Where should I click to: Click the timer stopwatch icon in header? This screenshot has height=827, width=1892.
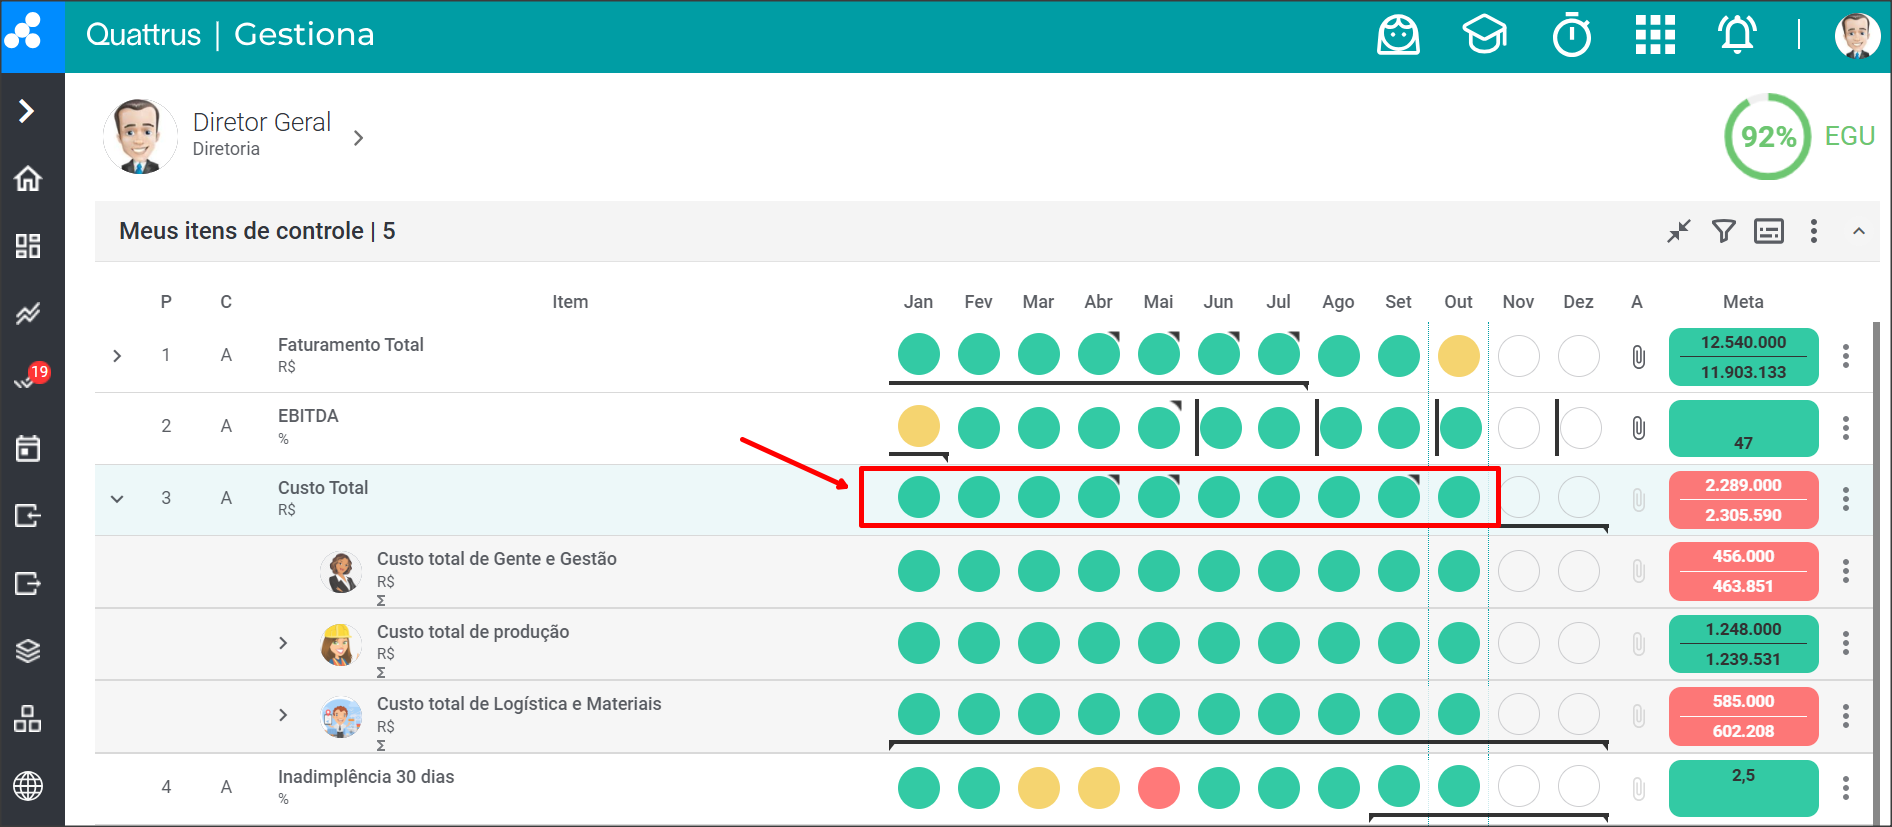coord(1571,36)
